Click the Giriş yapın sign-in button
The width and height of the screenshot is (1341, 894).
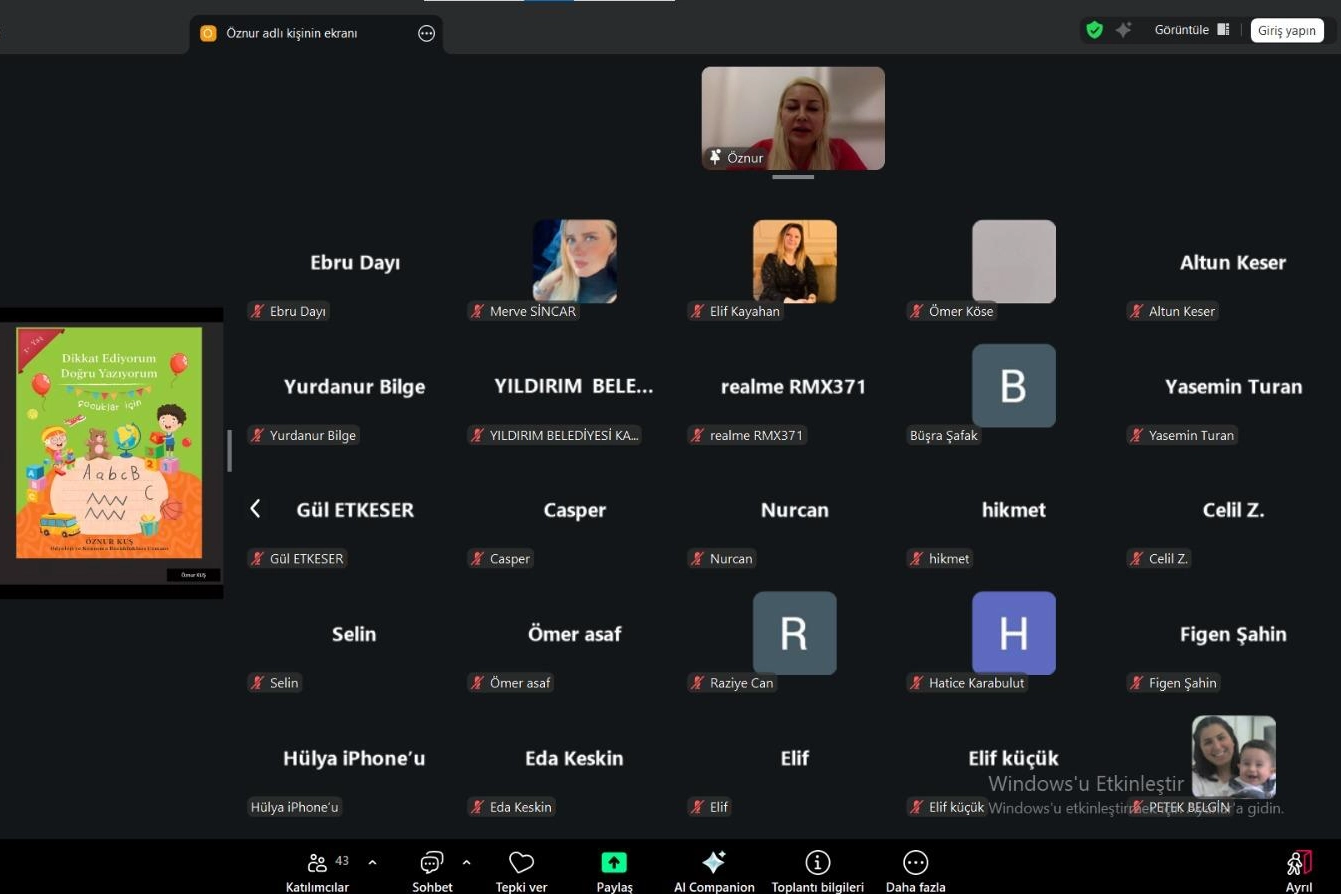[1286, 30]
